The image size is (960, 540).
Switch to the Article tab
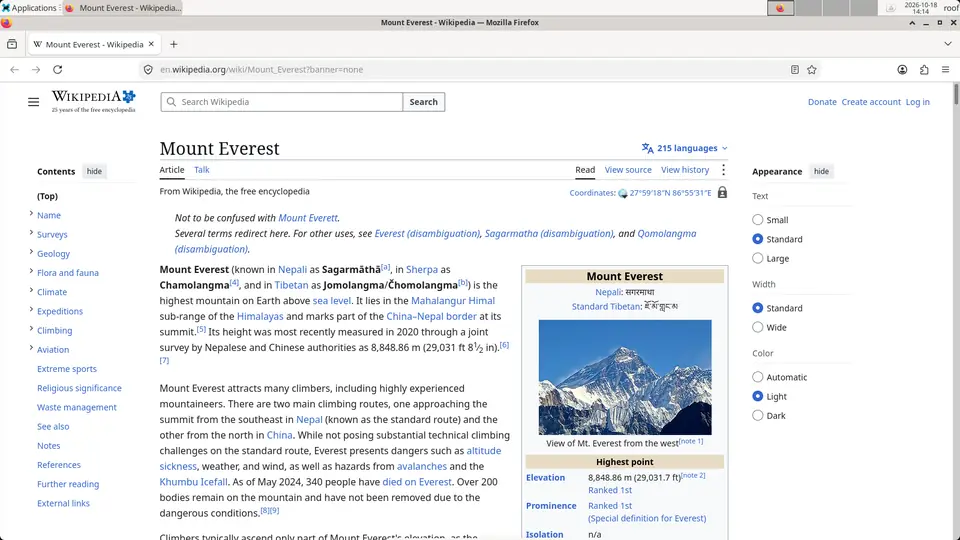click(172, 170)
